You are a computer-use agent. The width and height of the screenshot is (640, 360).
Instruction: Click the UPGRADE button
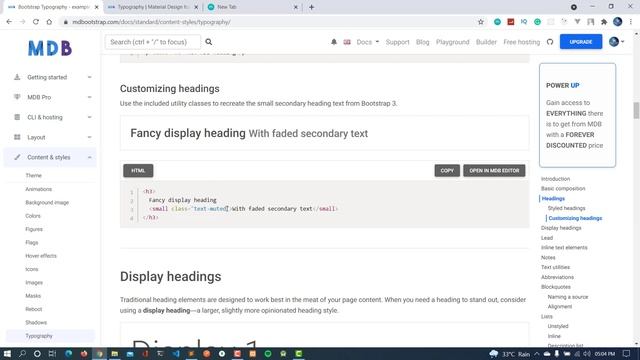click(x=580, y=42)
